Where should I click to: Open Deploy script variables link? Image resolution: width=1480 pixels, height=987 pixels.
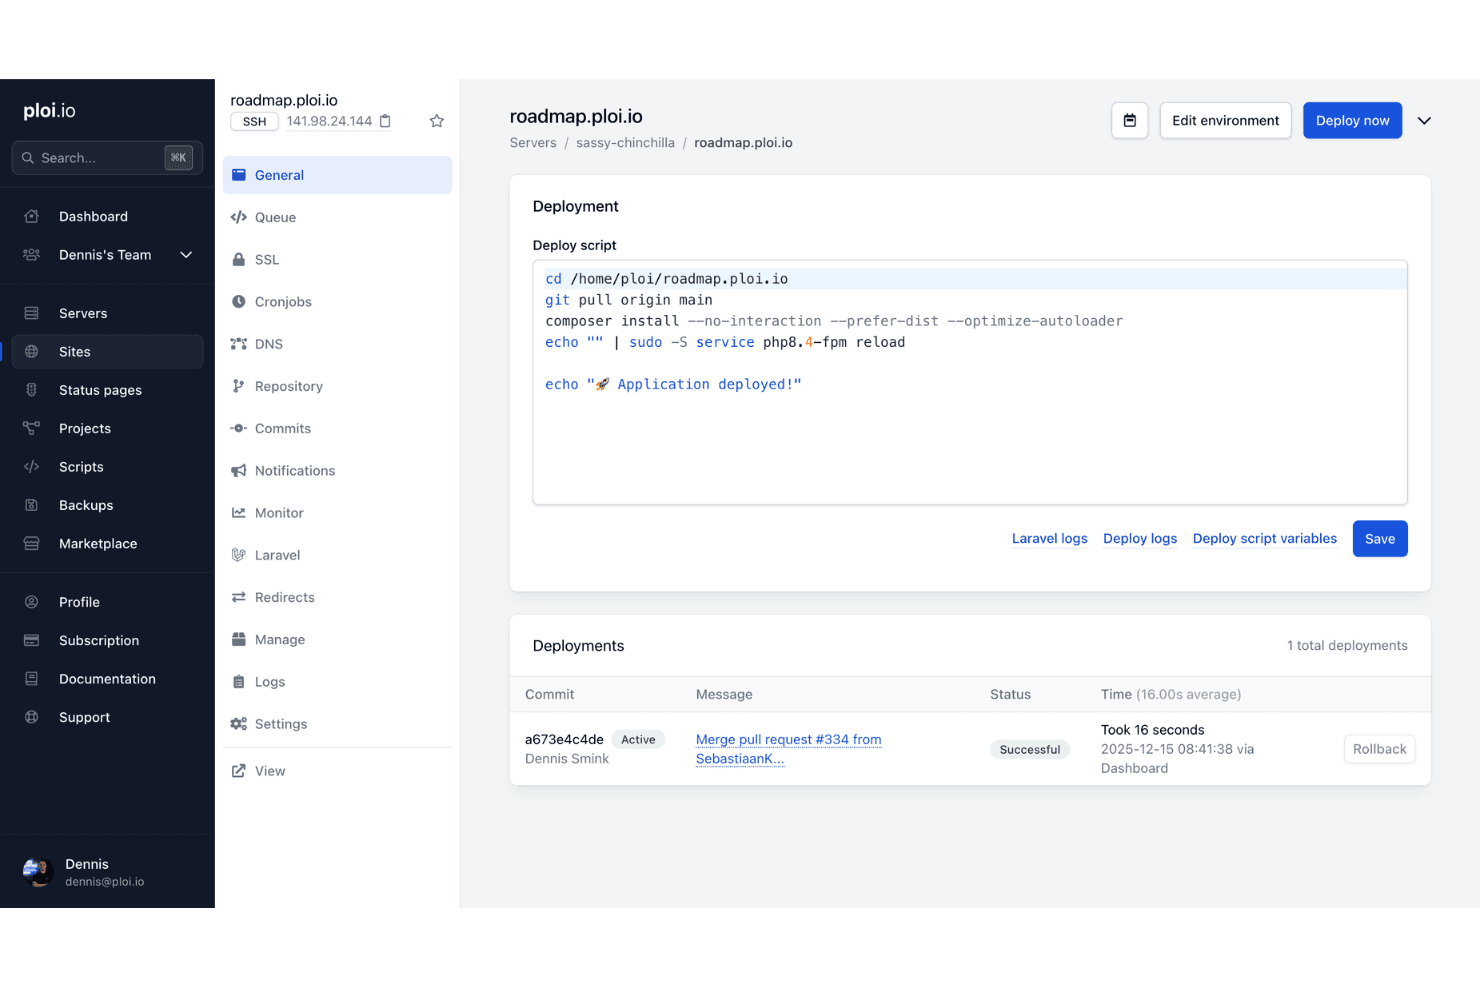1264,539
